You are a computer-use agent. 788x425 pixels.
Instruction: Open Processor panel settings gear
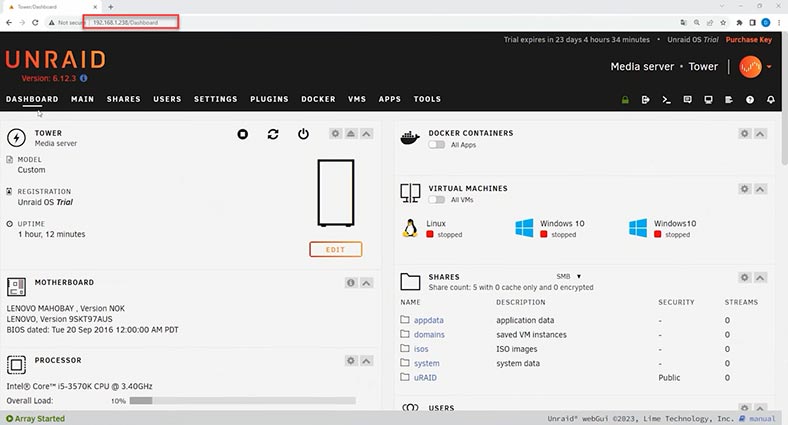(x=351, y=361)
